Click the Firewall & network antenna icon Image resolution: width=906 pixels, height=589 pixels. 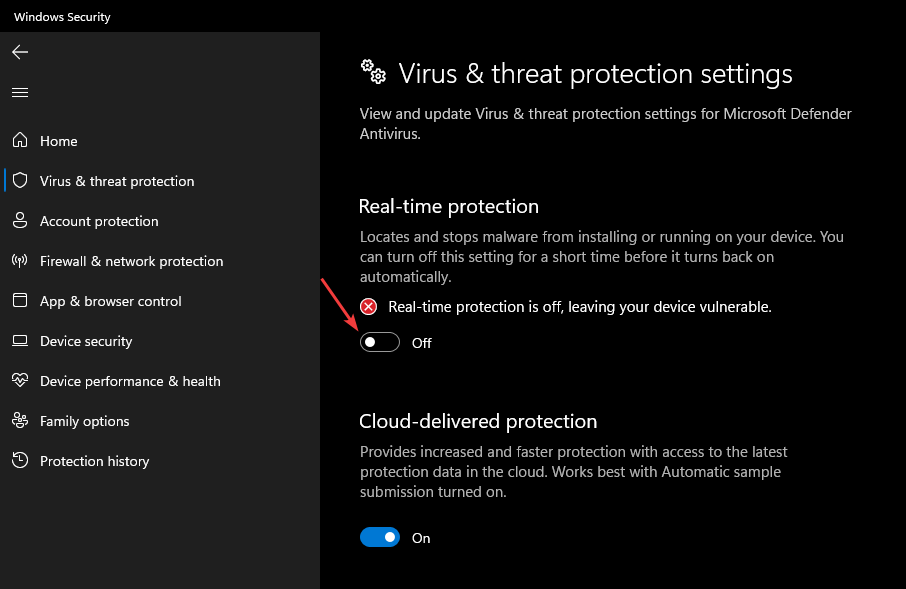pos(20,261)
